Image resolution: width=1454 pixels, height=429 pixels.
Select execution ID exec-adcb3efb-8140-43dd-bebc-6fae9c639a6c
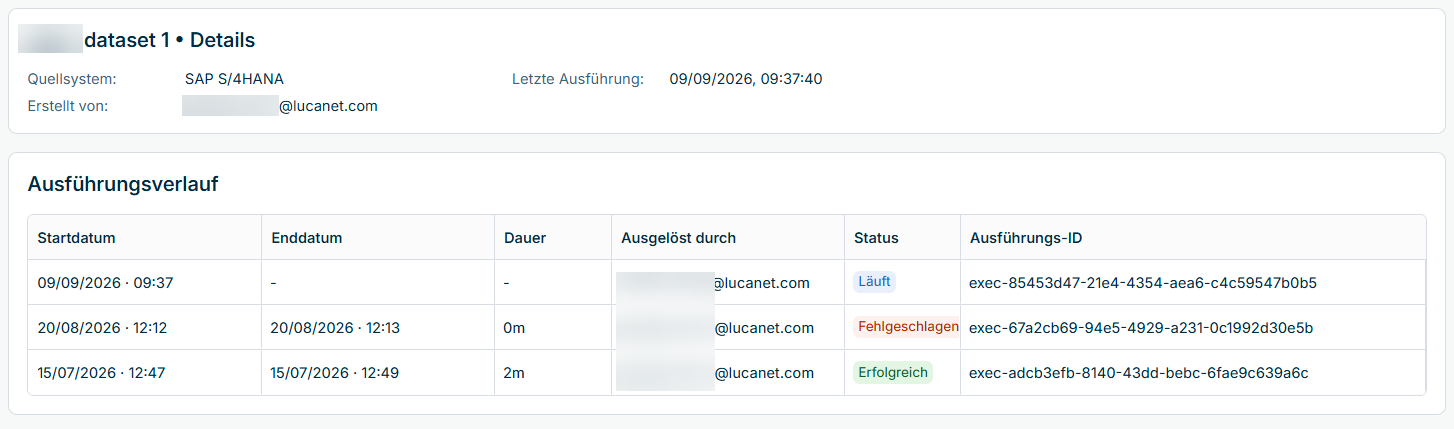coord(1139,373)
